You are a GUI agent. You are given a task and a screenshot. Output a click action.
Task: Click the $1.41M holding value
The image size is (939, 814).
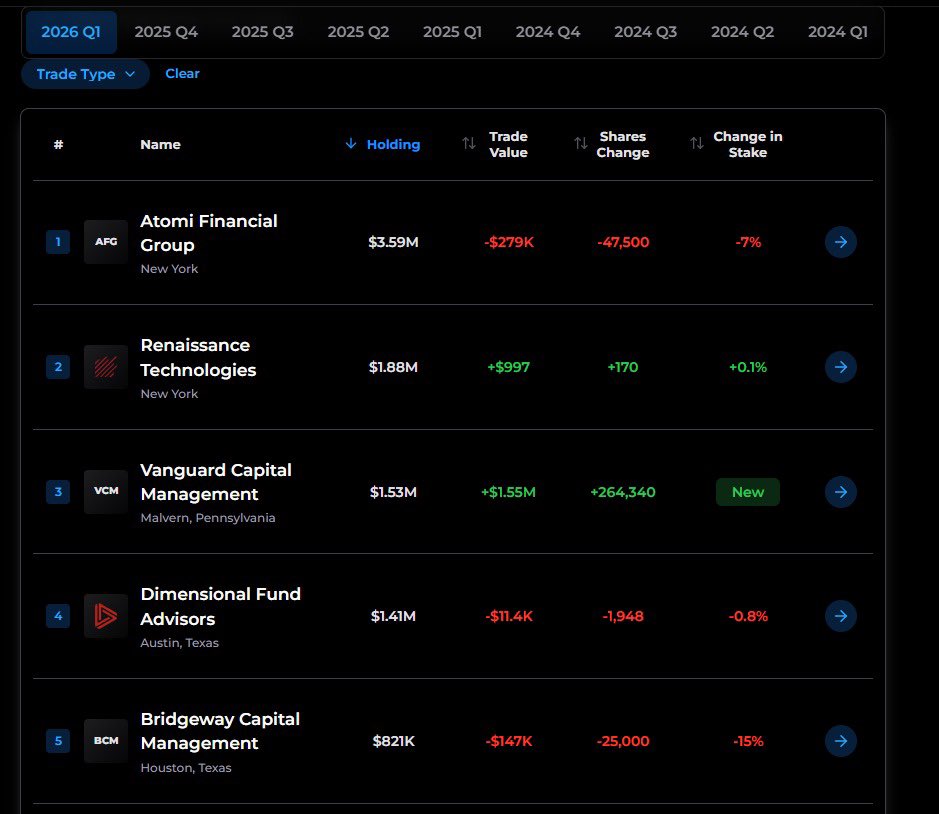[393, 616]
